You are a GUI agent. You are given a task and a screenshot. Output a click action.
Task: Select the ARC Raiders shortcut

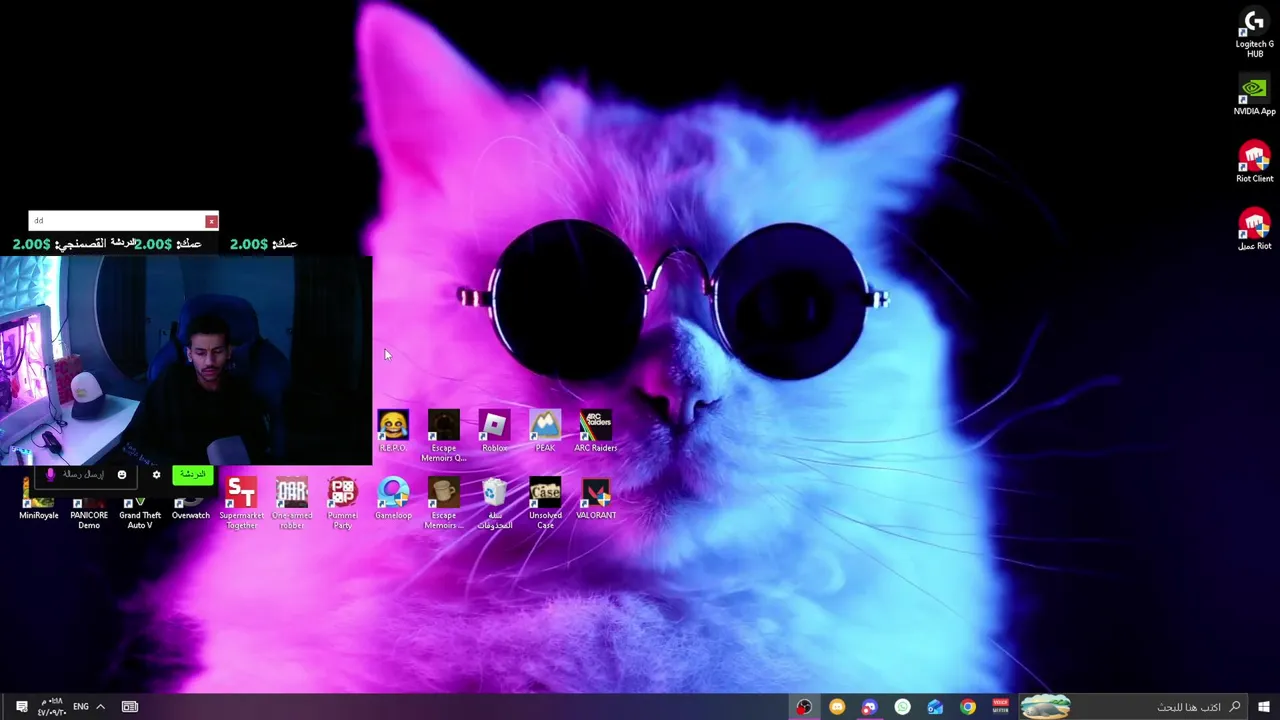coord(596,432)
